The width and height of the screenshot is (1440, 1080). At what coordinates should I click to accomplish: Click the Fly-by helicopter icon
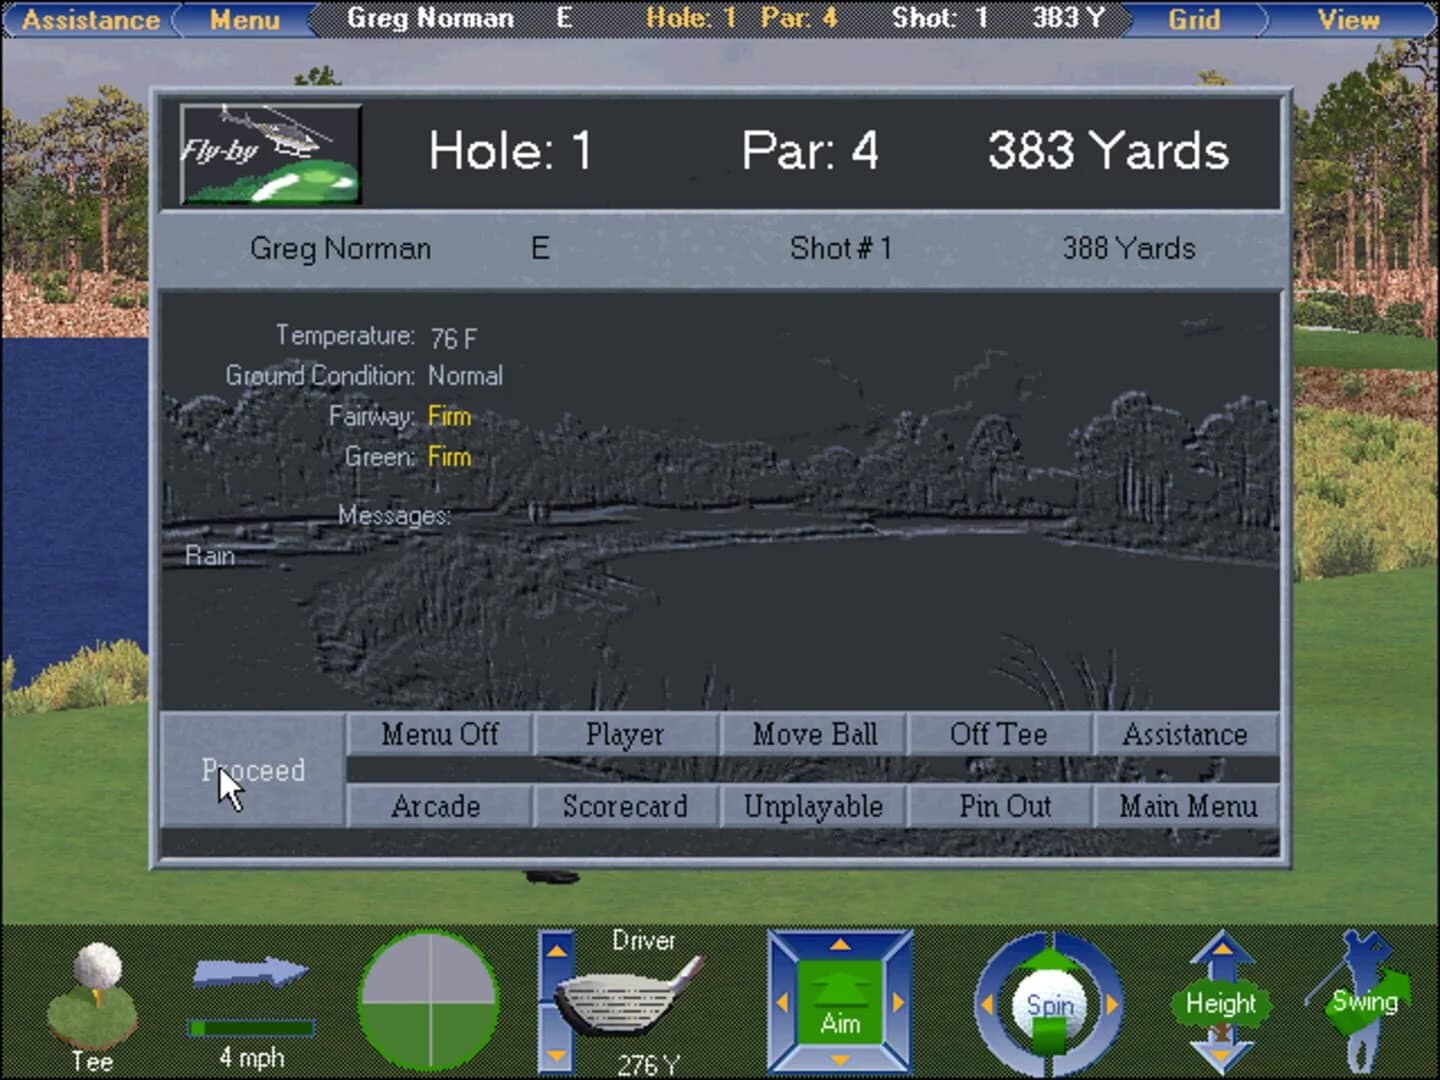click(270, 151)
